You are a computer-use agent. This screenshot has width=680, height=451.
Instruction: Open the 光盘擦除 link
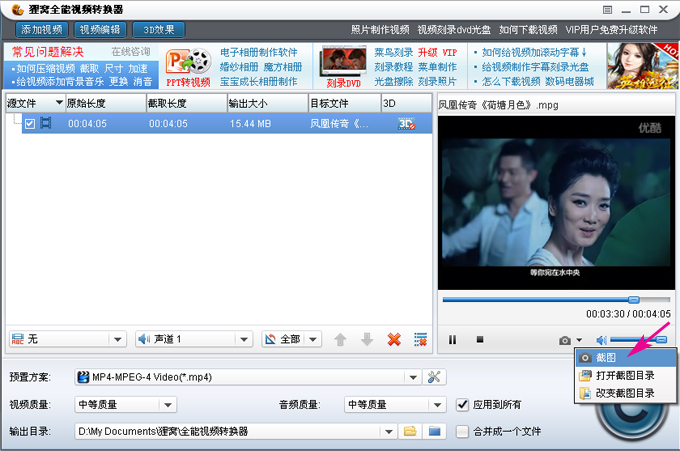coord(393,82)
